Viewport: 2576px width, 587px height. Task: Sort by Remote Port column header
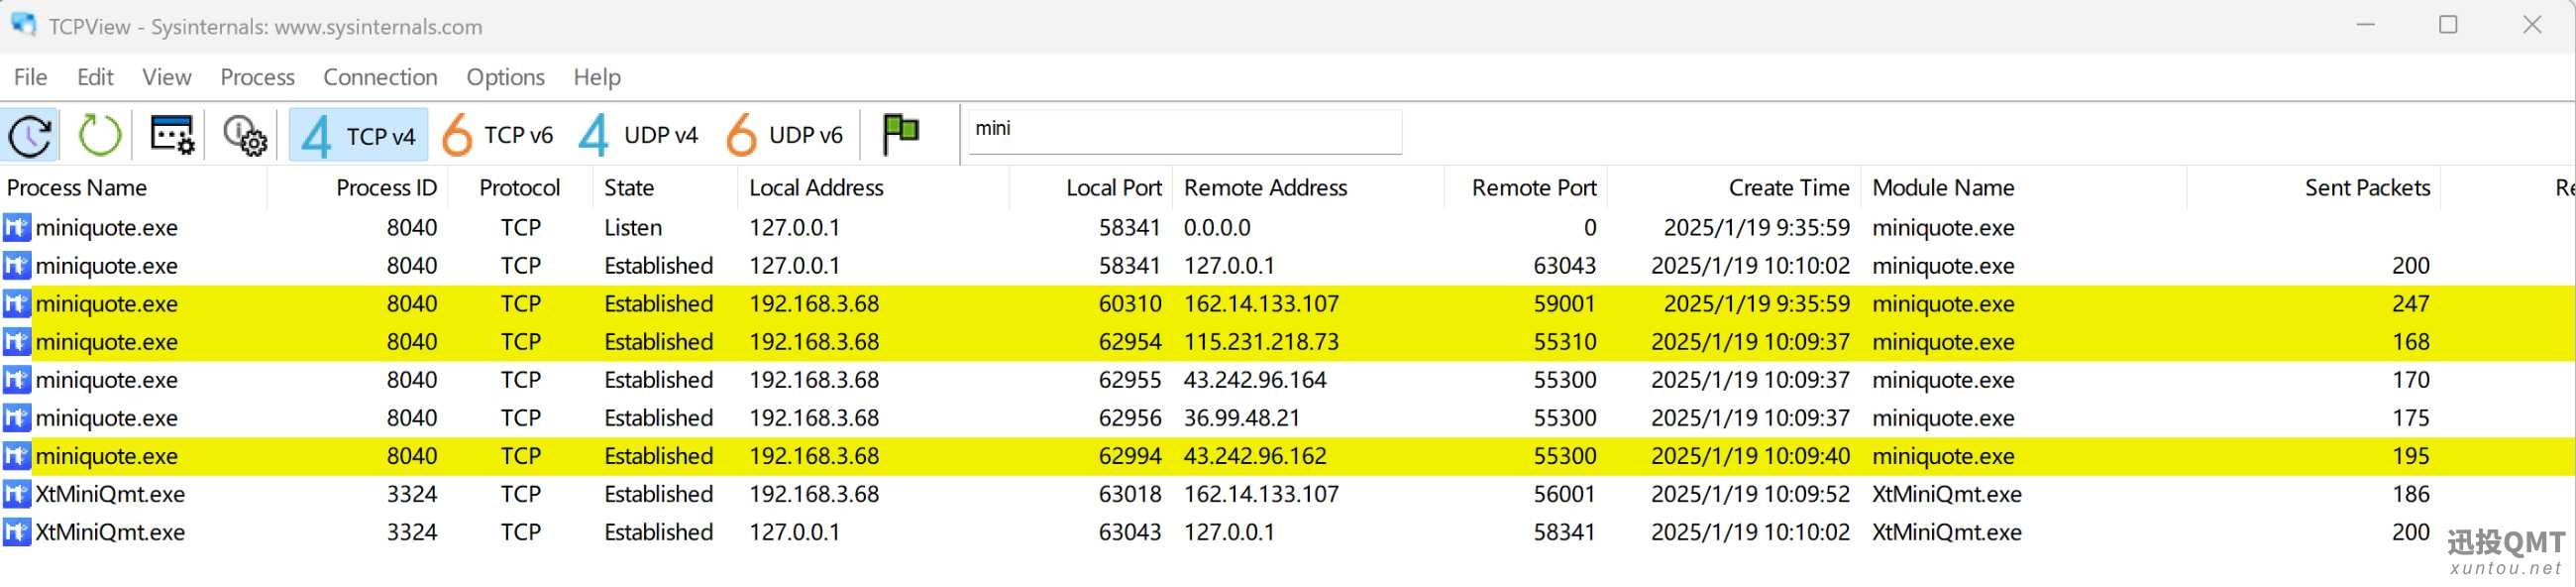(1533, 188)
